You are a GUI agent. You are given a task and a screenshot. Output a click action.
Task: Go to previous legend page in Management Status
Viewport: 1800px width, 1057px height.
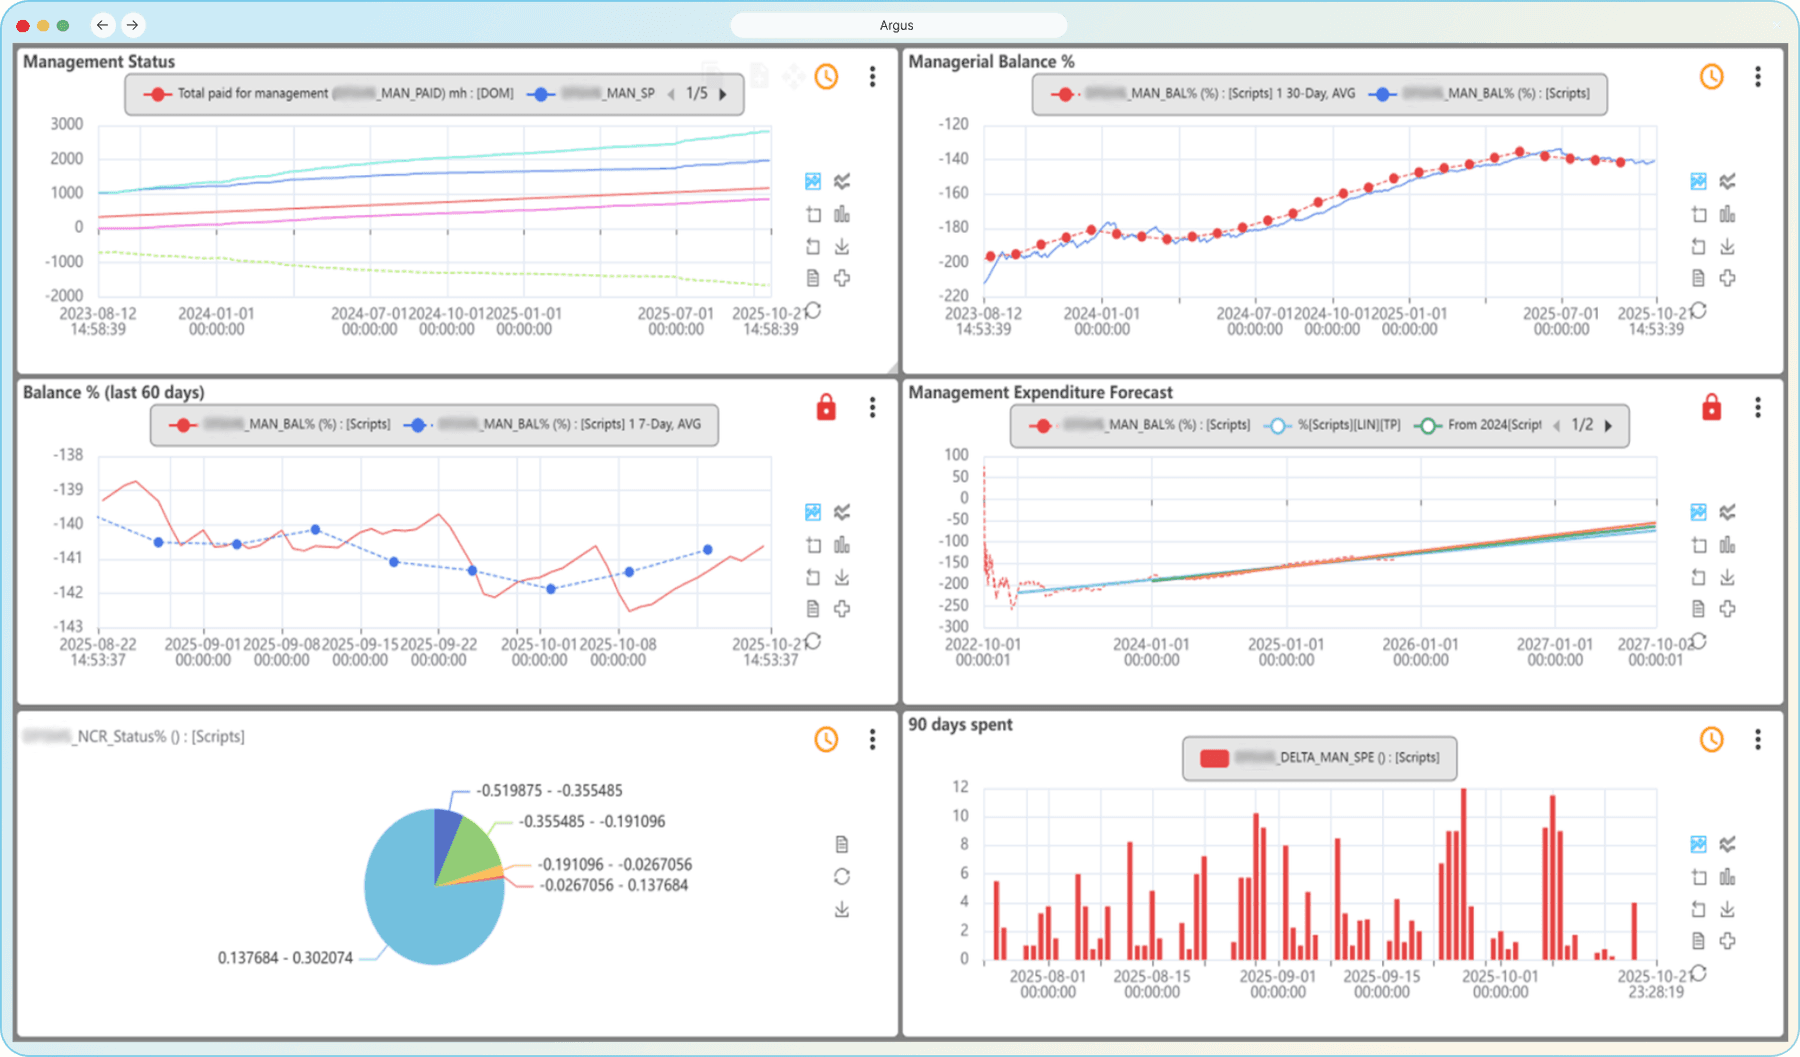pyautogui.click(x=671, y=94)
